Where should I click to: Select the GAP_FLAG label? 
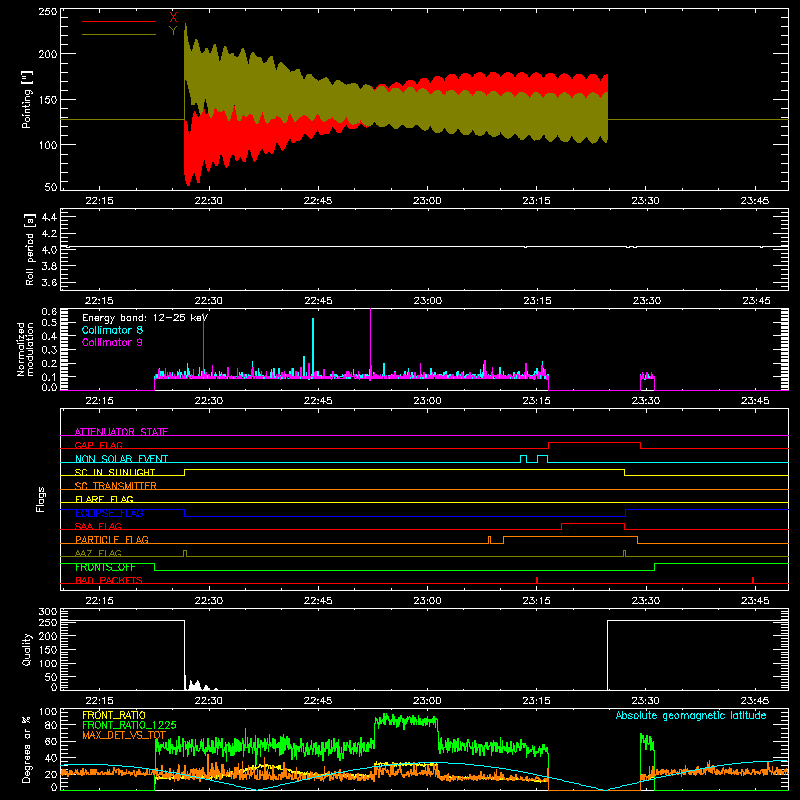point(98,445)
